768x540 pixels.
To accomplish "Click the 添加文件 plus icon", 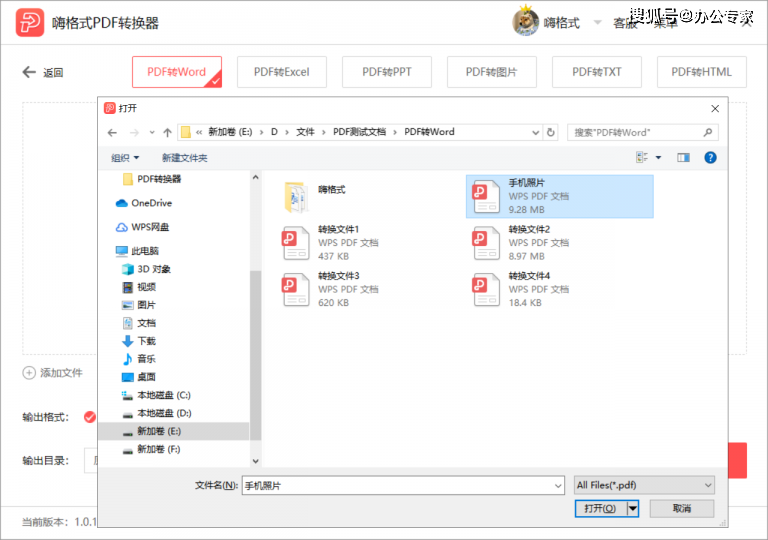I will point(29,373).
